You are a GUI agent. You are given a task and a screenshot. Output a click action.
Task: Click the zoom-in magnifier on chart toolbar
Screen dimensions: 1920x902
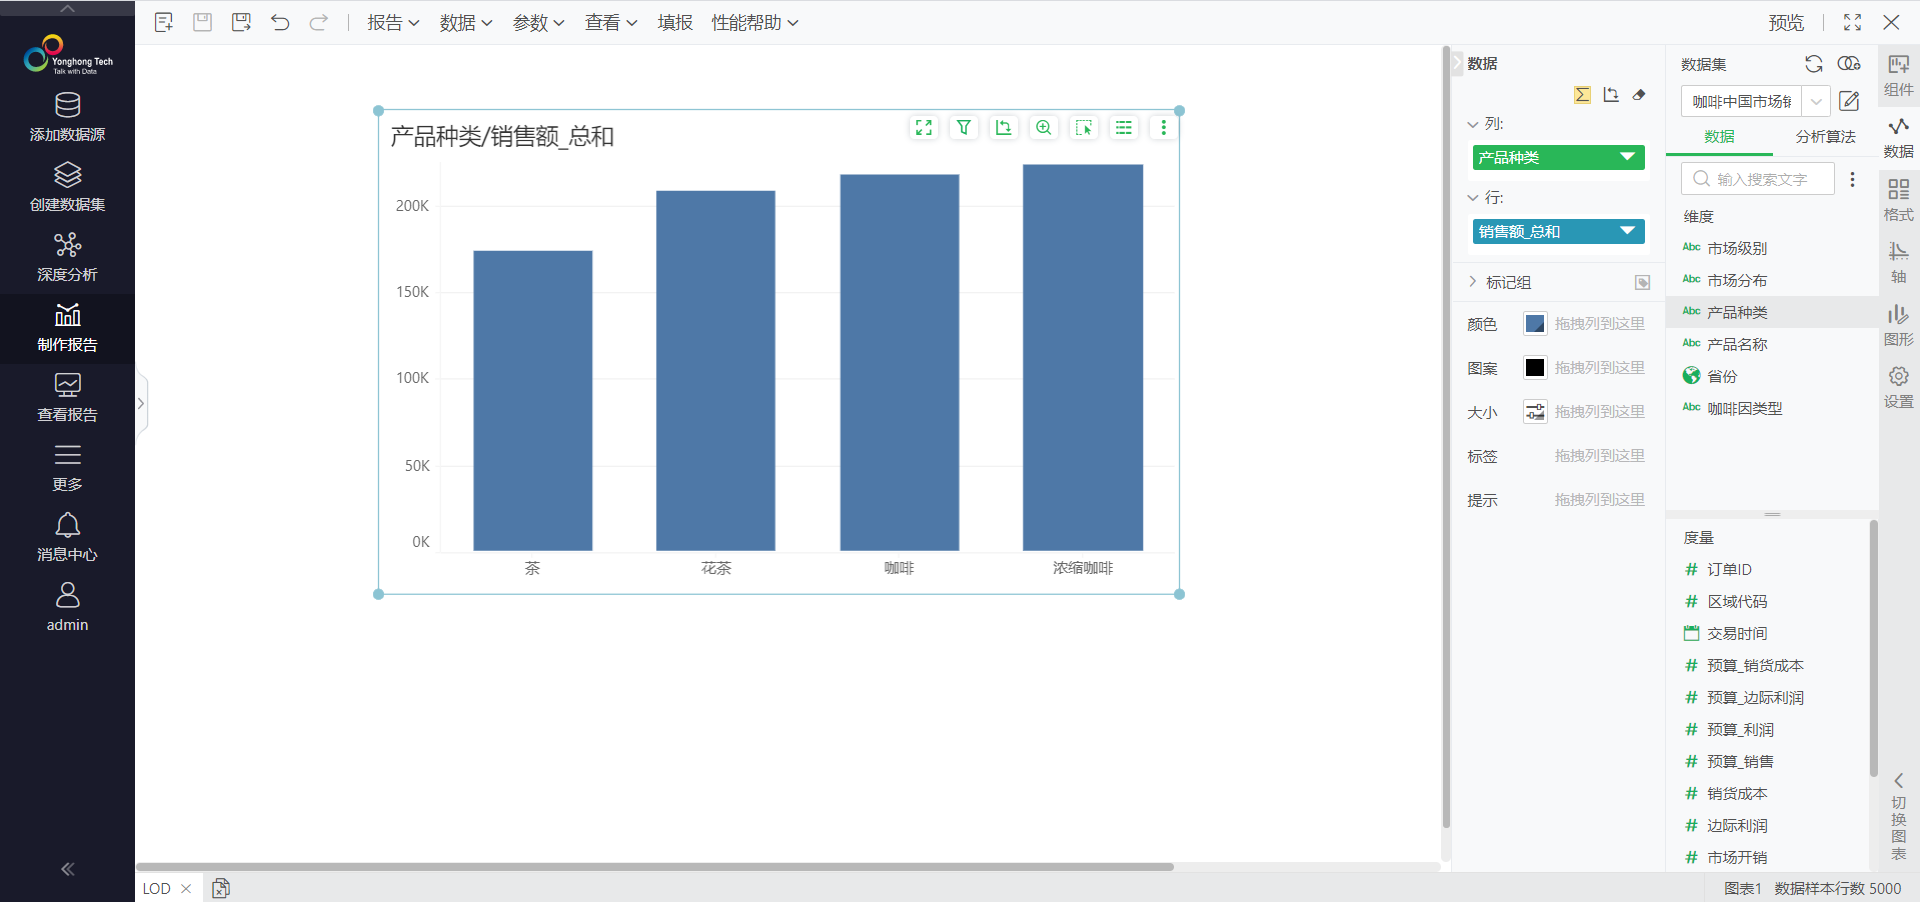pos(1043,128)
